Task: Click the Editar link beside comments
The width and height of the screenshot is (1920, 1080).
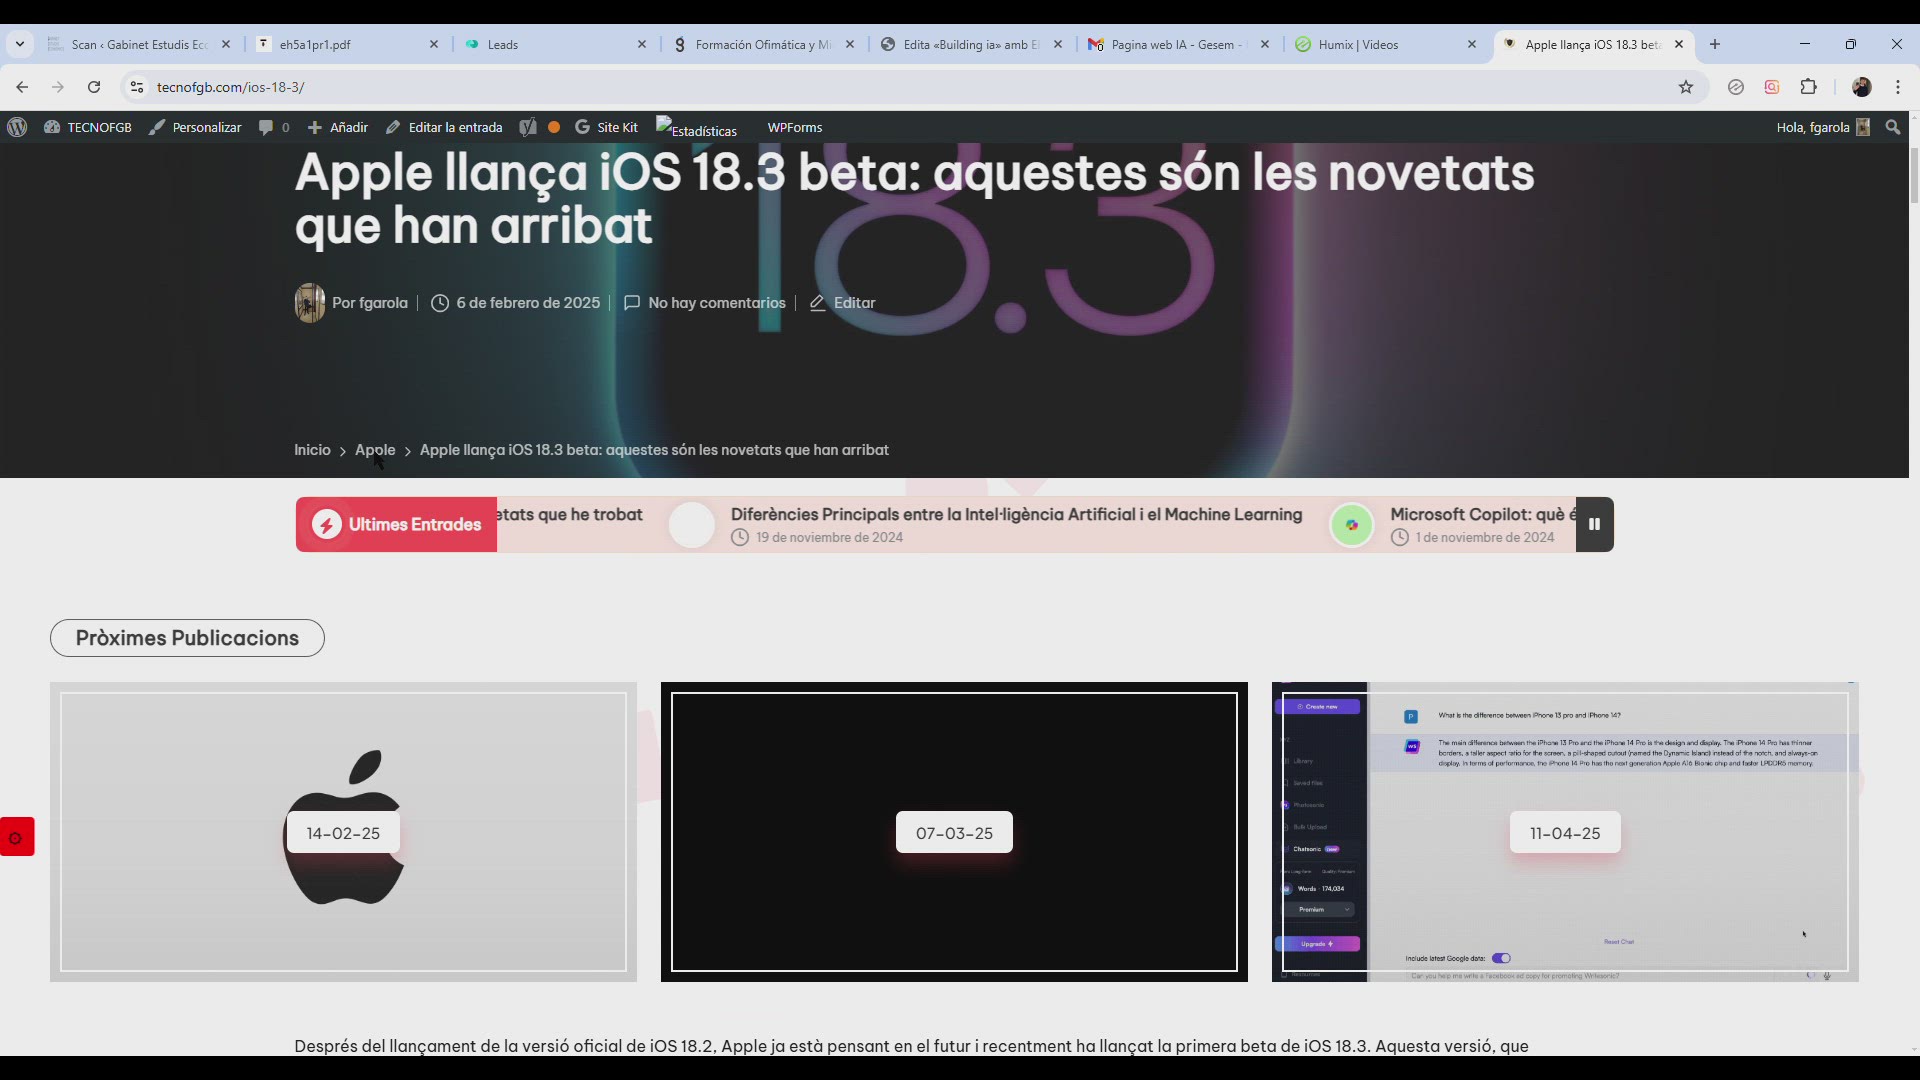Action: click(x=853, y=303)
